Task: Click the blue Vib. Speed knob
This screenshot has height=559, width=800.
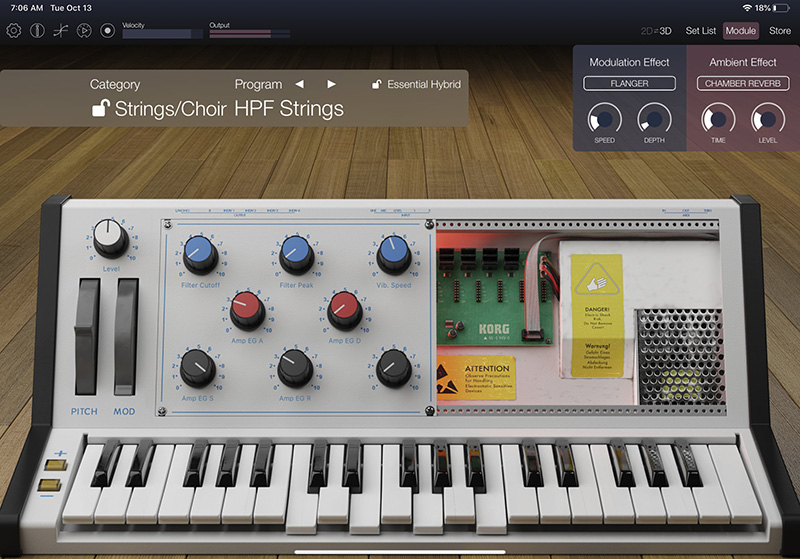Action: (393, 255)
